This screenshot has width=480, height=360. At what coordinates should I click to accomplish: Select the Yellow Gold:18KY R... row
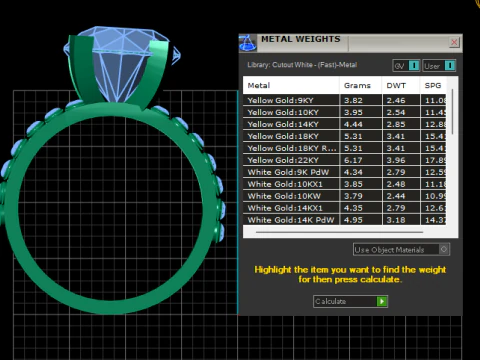click(x=344, y=148)
